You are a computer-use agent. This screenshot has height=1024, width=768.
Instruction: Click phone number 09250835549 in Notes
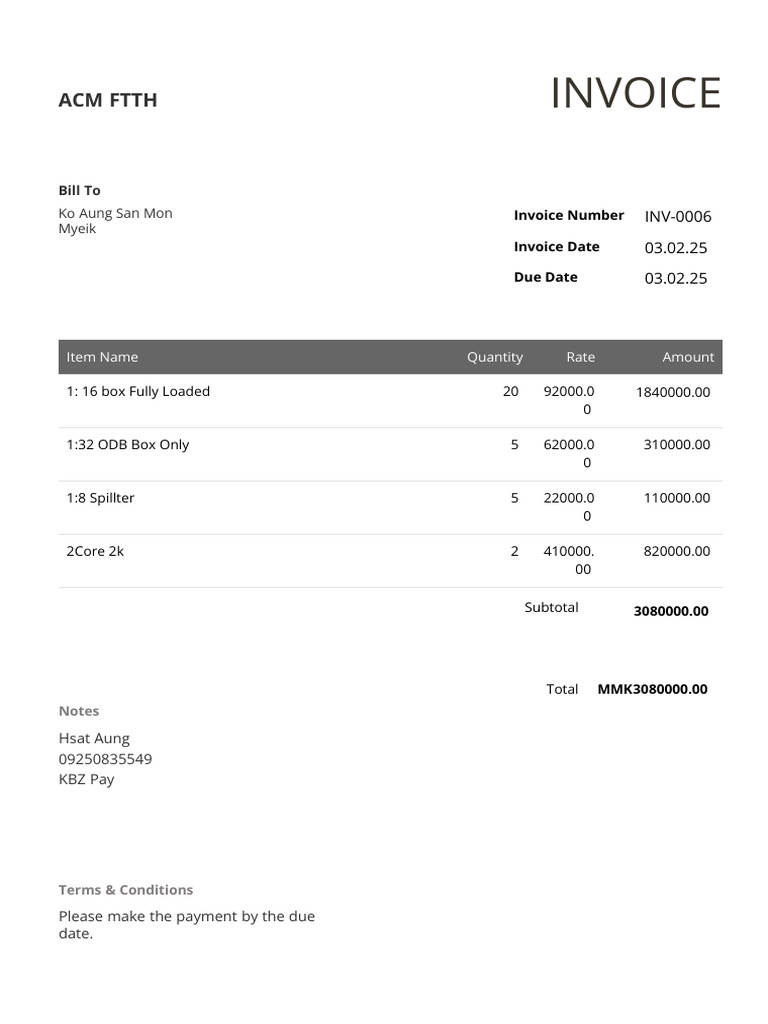coord(105,759)
